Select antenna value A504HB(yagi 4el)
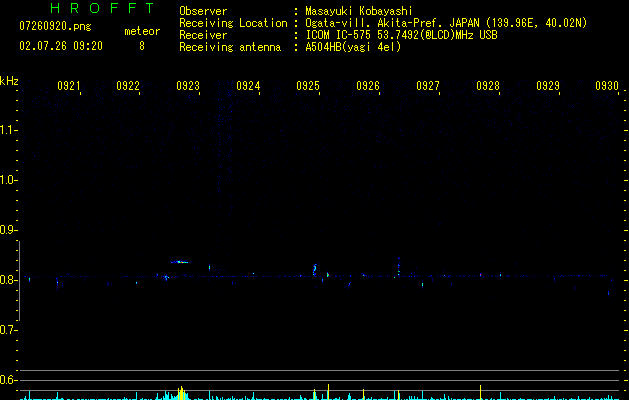 click(x=353, y=47)
